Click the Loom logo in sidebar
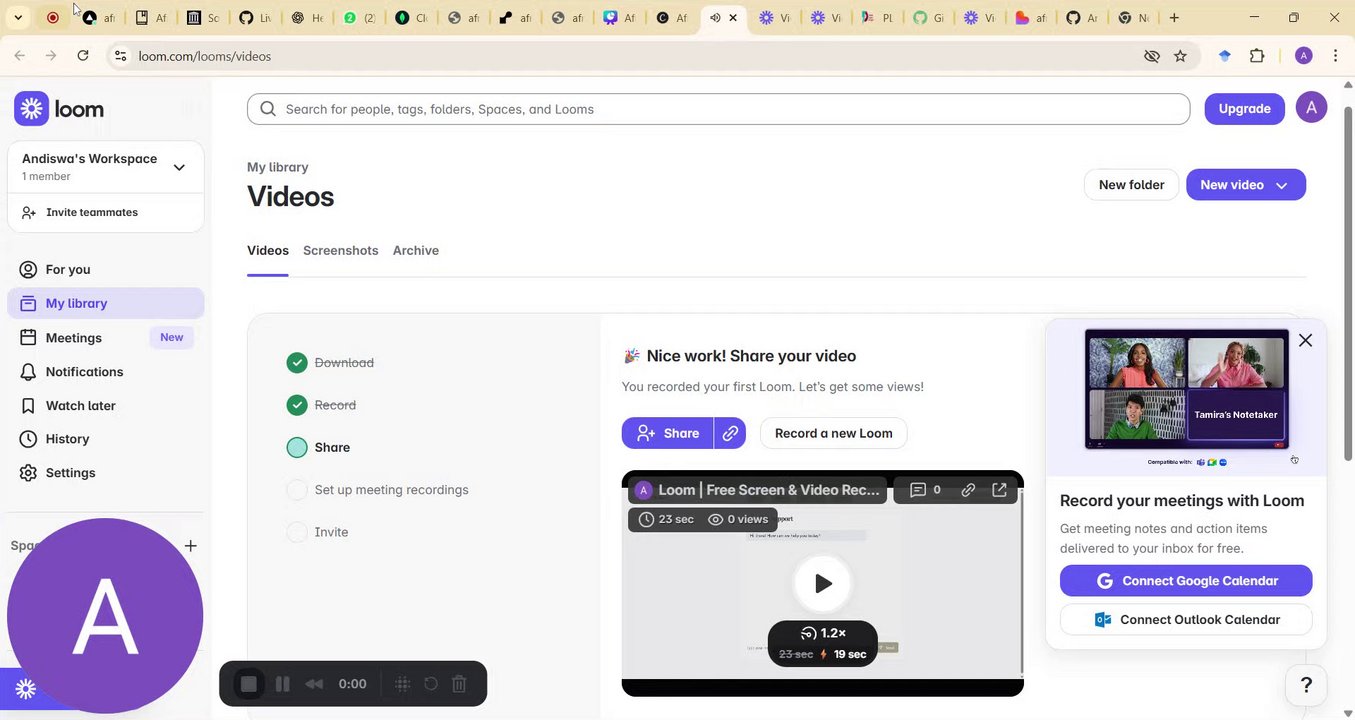Viewport: 1355px width, 720px height. [59, 108]
